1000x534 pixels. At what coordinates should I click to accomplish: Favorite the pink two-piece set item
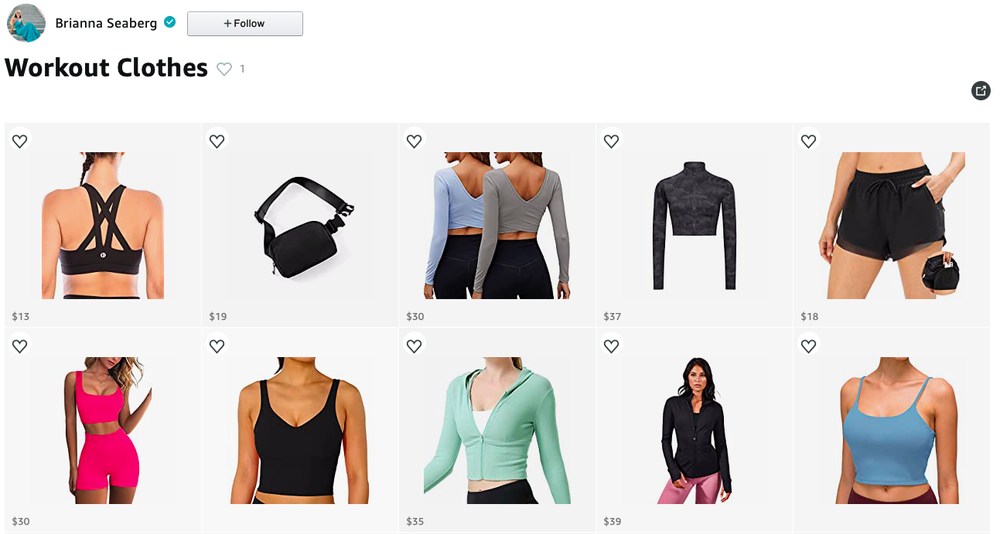tap(20, 346)
